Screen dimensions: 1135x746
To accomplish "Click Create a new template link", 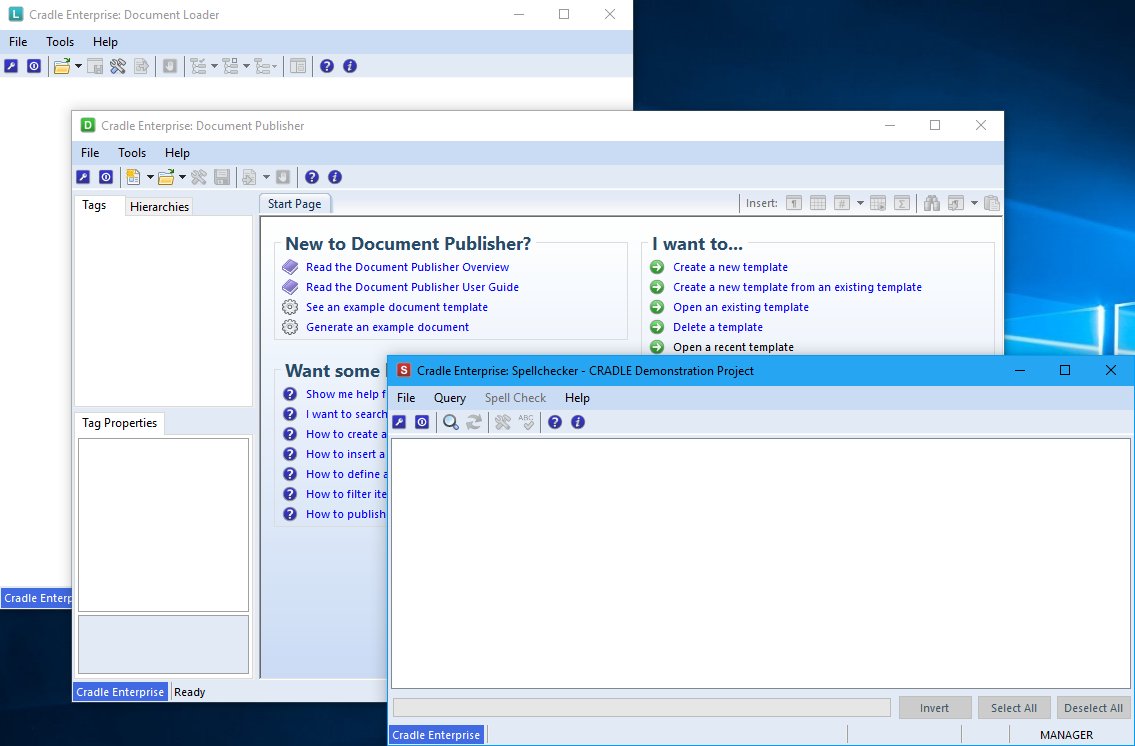I will [730, 267].
